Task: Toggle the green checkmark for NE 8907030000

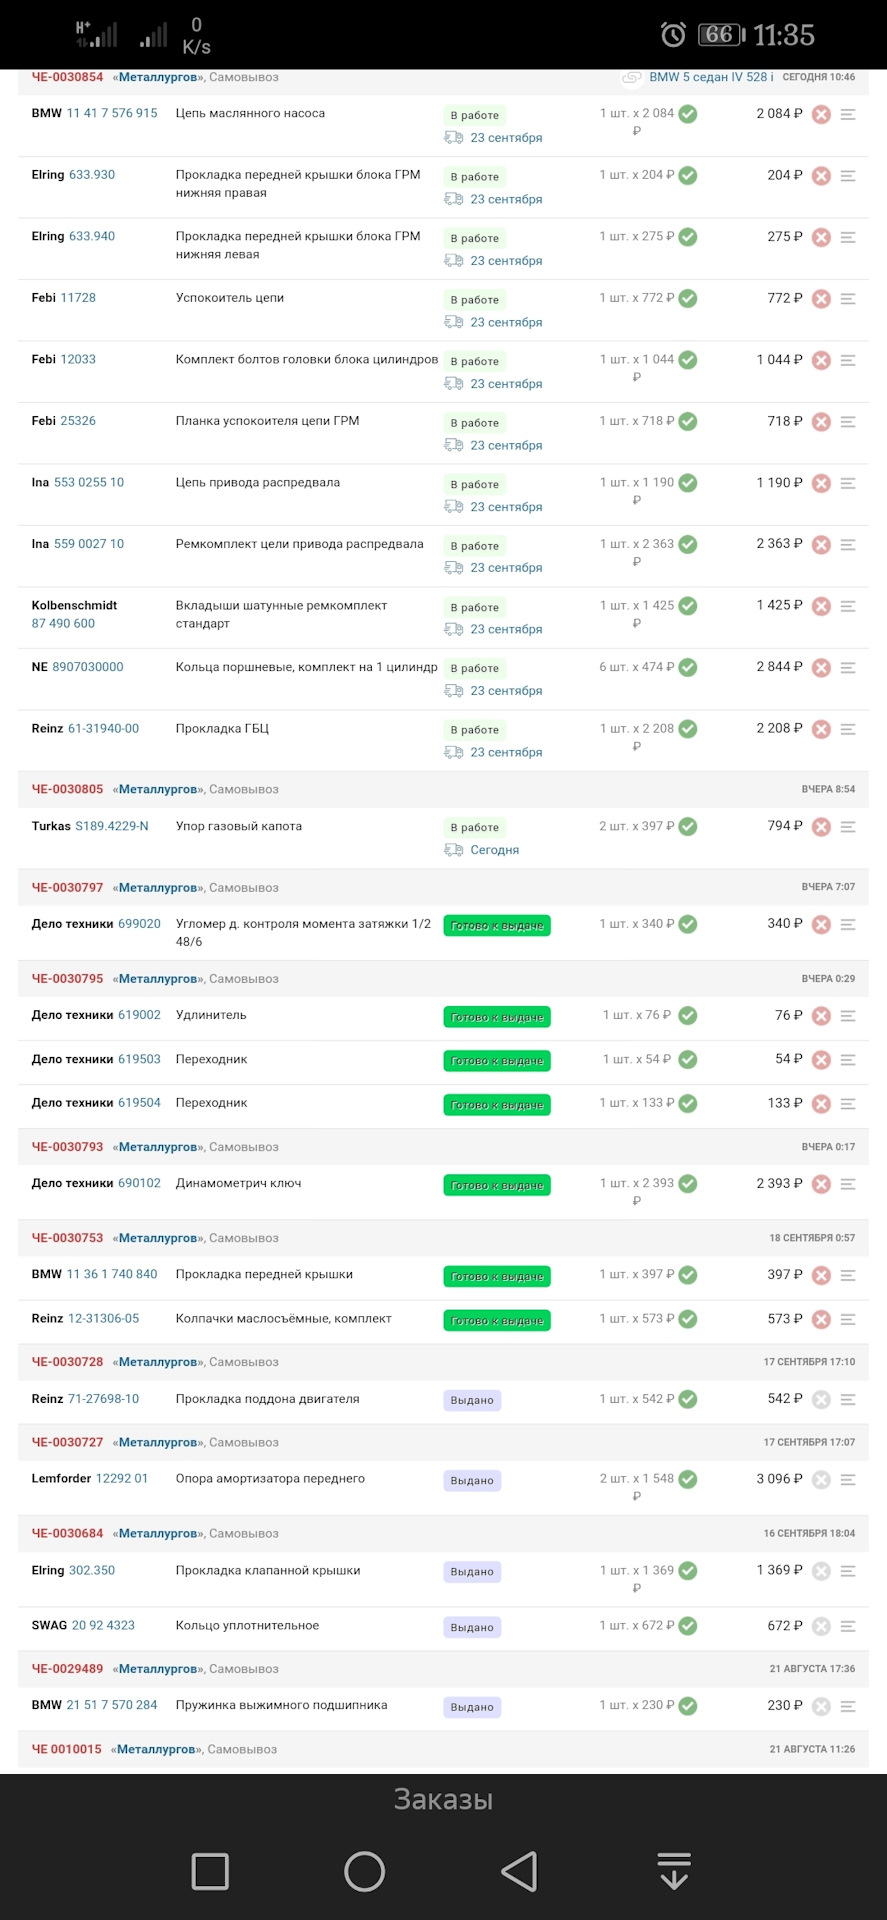Action: pyautogui.click(x=688, y=667)
